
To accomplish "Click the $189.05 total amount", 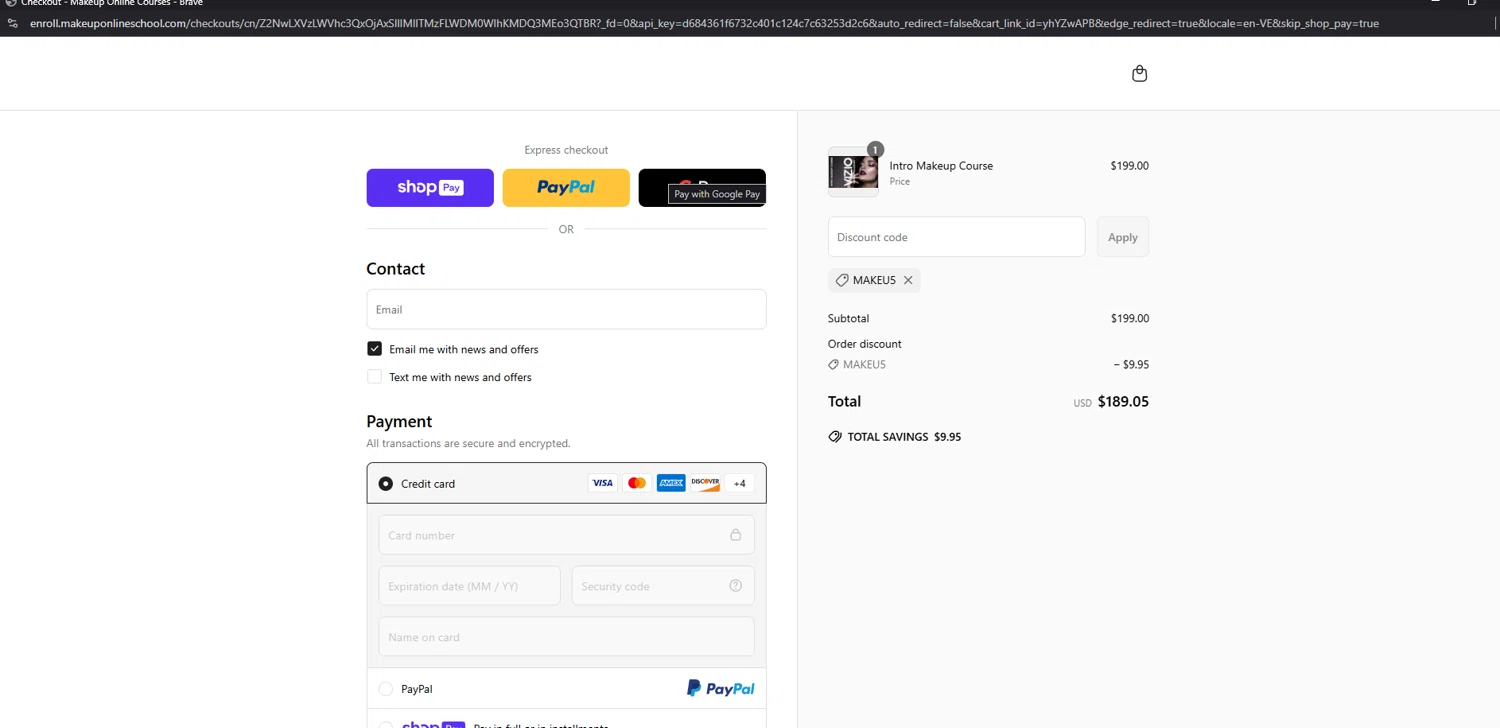I will click(1123, 402).
